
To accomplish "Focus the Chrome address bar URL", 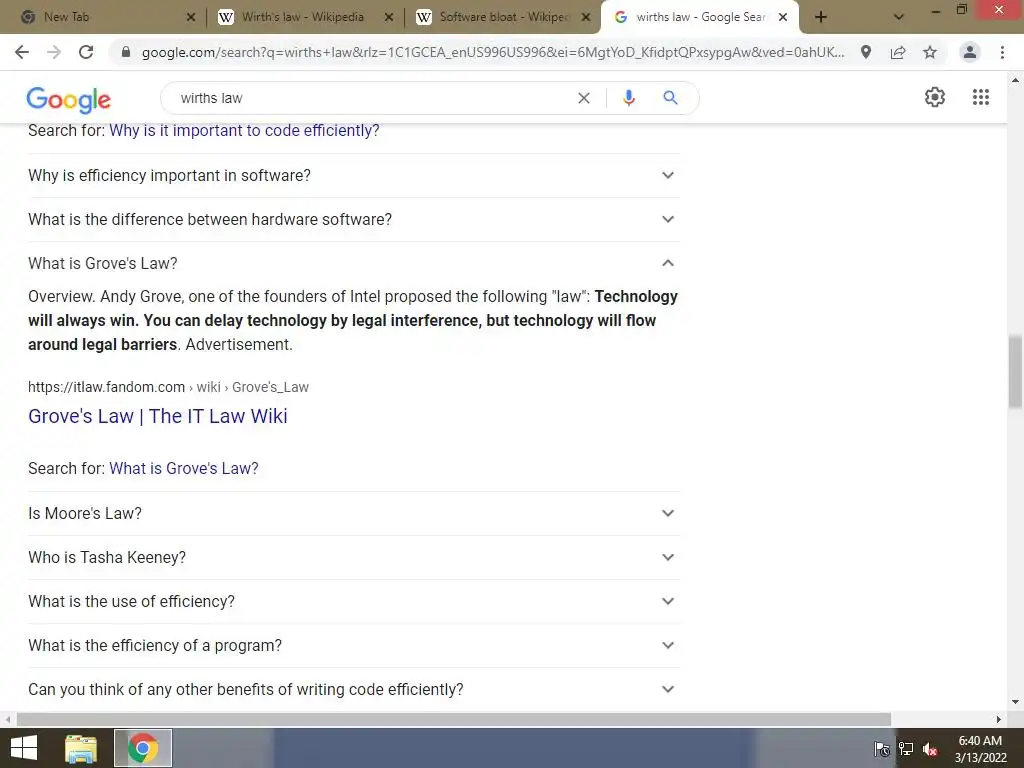I will (493, 52).
